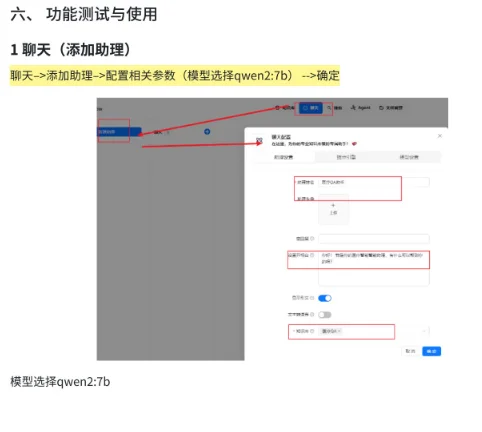
Task: Click the help icon beside 设置开场白 label
Action: pos(312,255)
